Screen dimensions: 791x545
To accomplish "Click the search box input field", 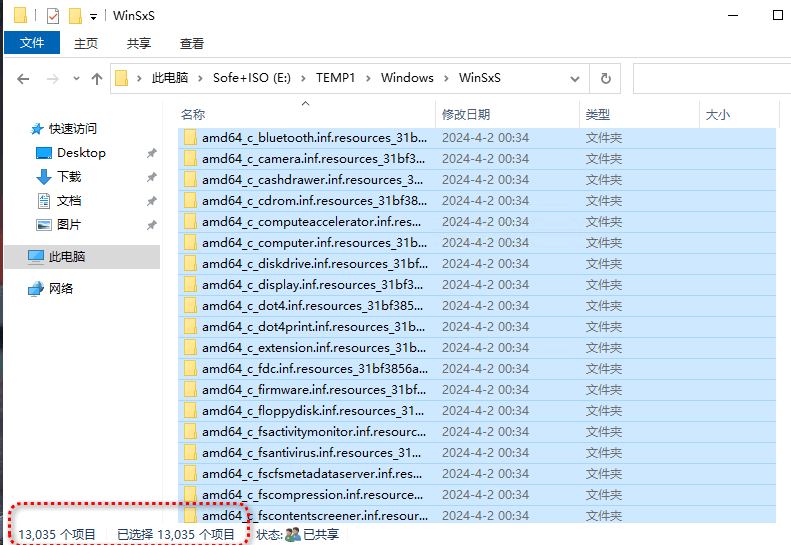I will coord(710,78).
